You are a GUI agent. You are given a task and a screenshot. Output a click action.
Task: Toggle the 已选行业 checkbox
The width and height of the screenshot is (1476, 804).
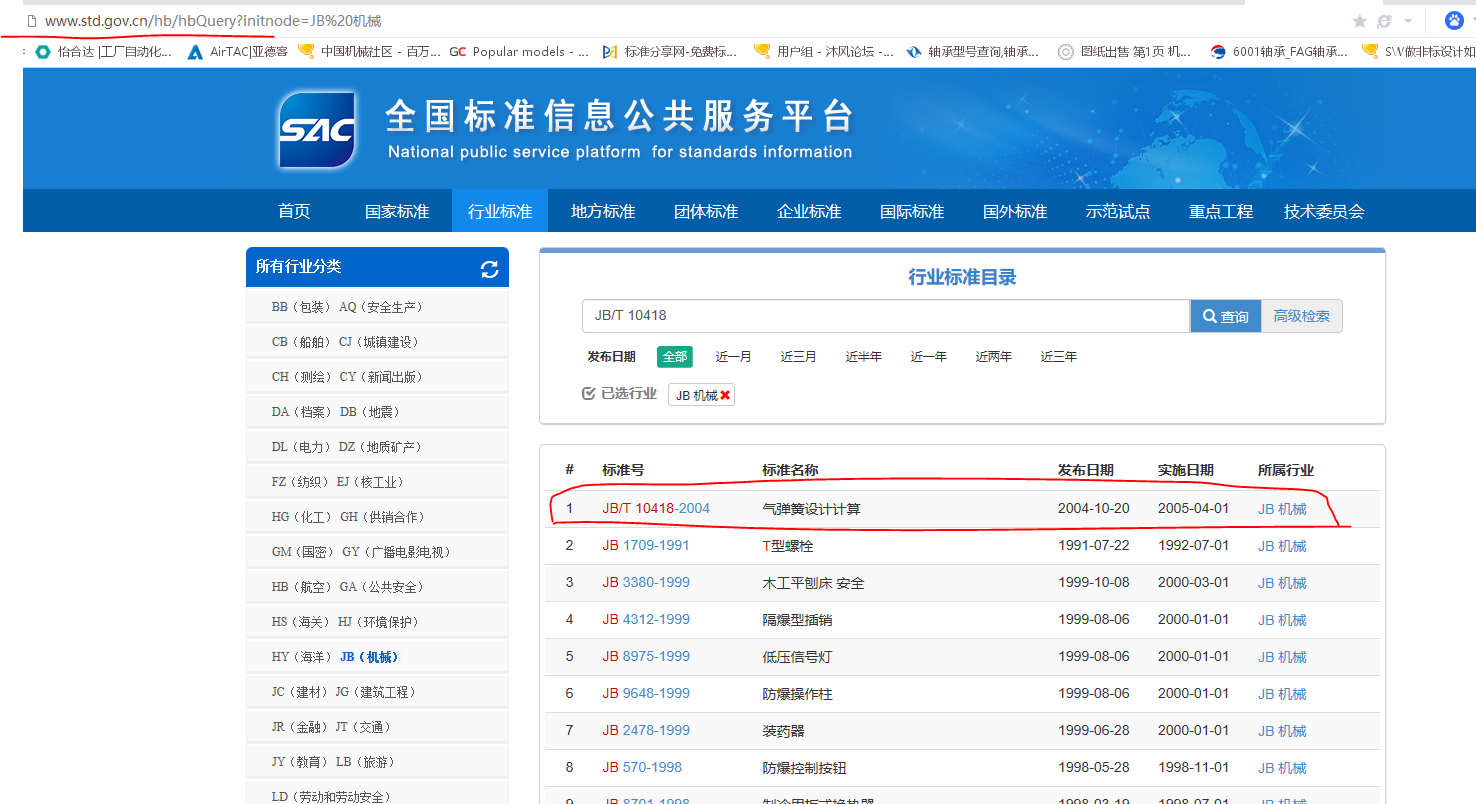click(589, 394)
